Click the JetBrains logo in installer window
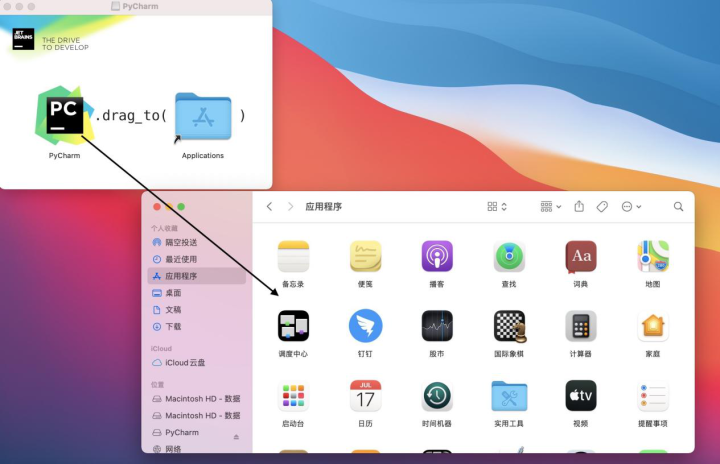 coord(23,40)
